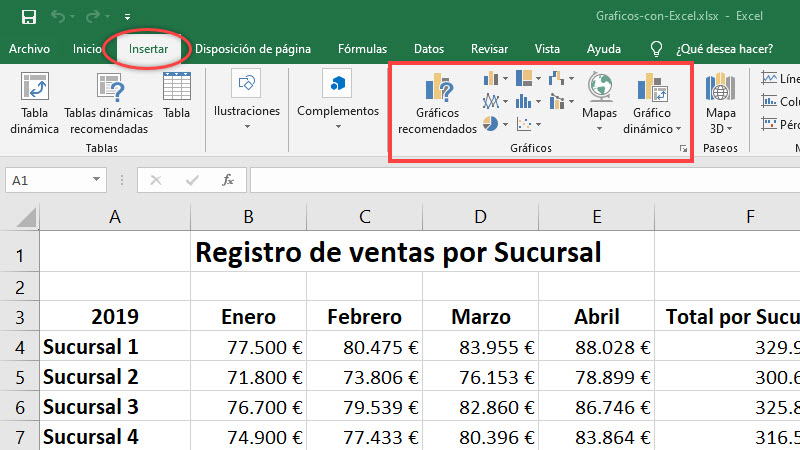Open Tablas dinámicas recomendadas
This screenshot has height=450, width=800.
[x=109, y=101]
